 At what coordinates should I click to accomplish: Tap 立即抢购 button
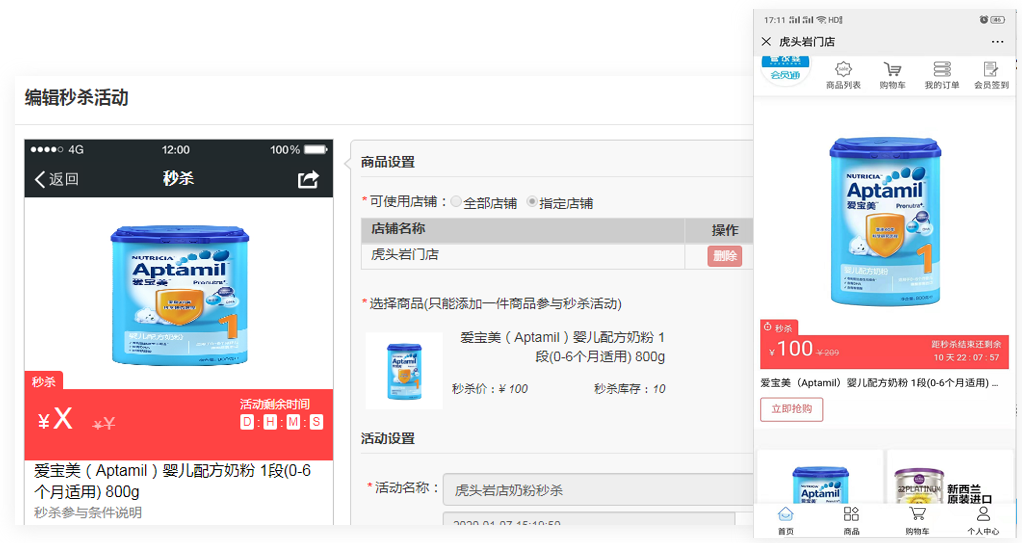[791, 409]
